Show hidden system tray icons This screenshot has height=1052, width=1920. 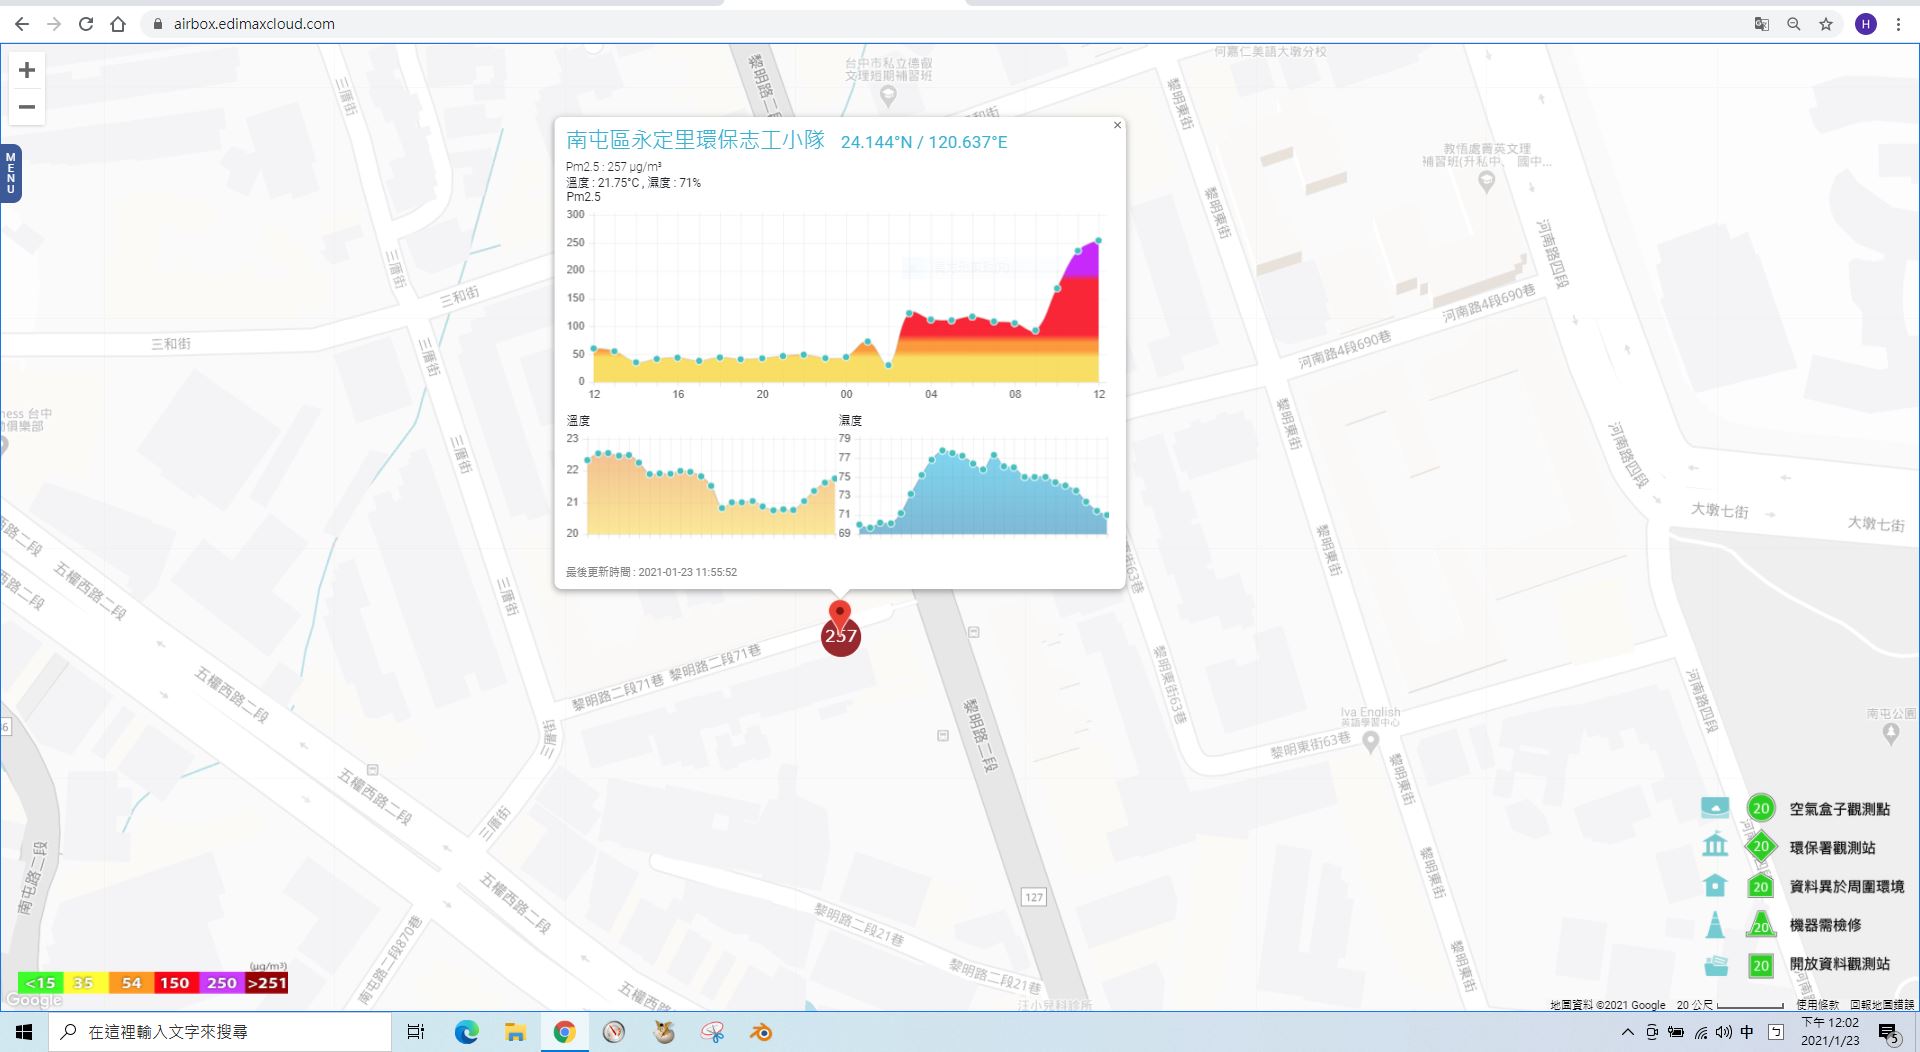1627,1032
